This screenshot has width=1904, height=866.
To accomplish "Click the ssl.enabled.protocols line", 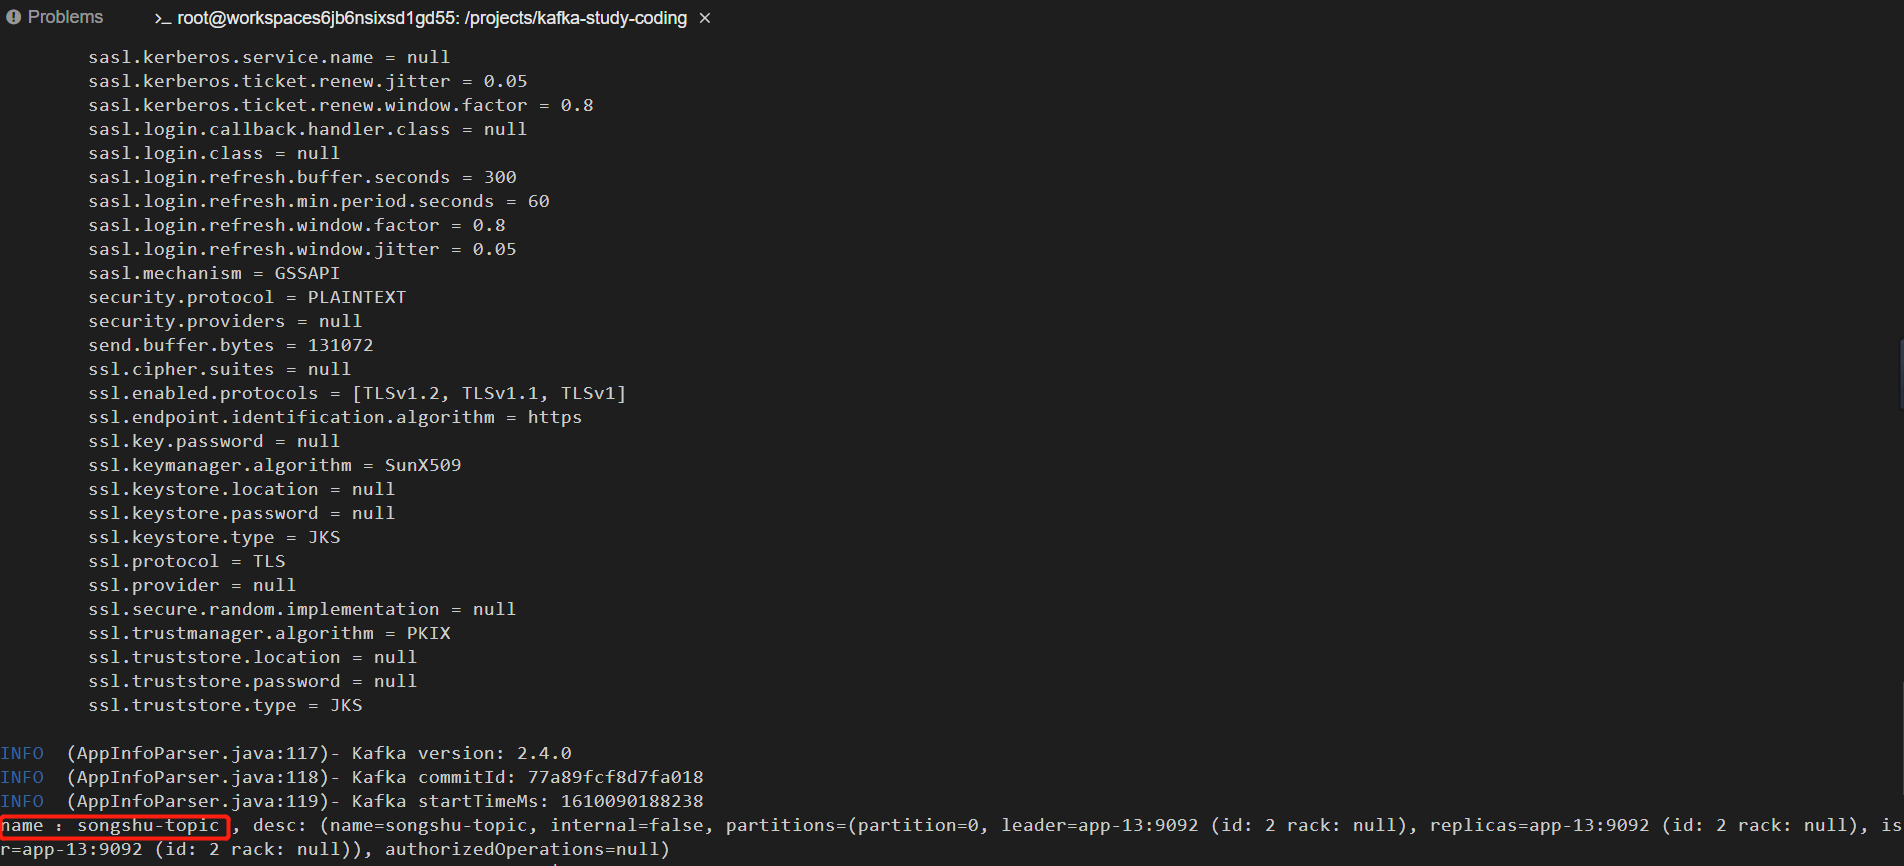I will pyautogui.click(x=357, y=393).
